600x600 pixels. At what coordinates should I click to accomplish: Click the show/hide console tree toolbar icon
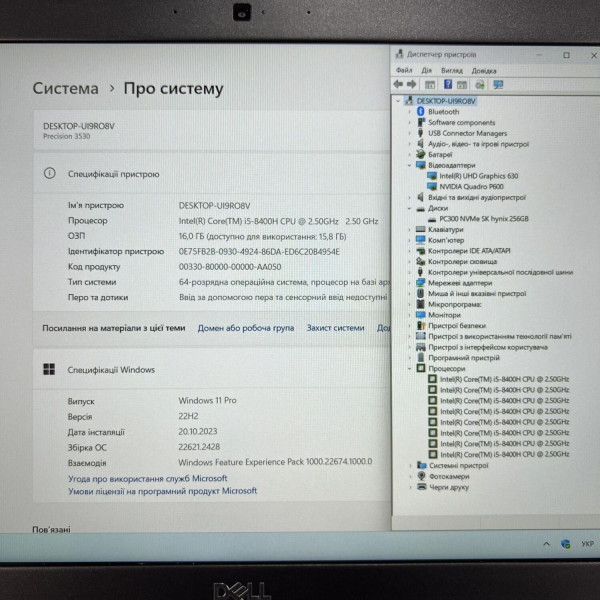pos(430,85)
